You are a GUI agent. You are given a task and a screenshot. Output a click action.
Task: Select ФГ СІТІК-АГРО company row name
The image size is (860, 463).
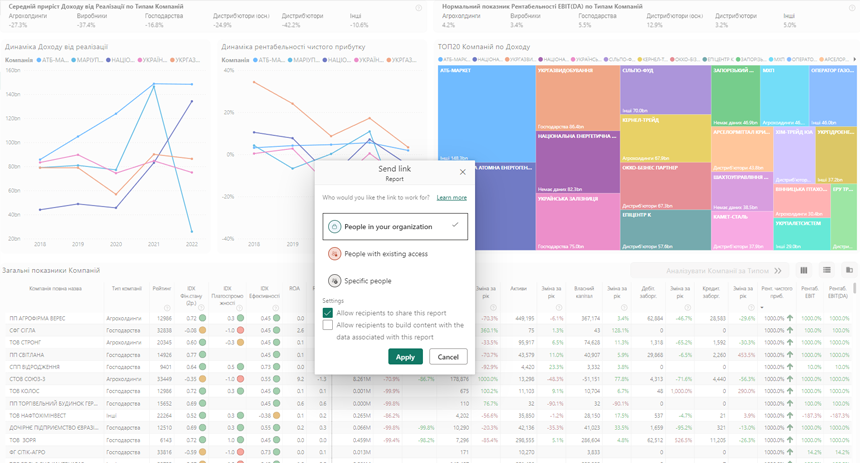(27, 453)
